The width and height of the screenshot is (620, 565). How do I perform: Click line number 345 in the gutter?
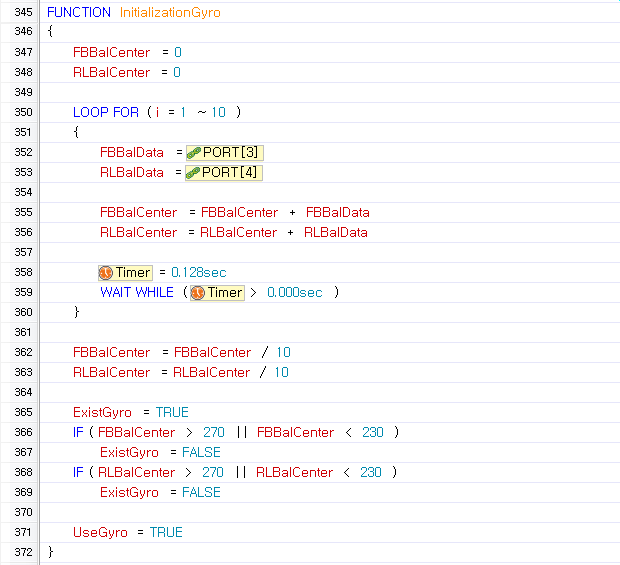[x=23, y=12]
